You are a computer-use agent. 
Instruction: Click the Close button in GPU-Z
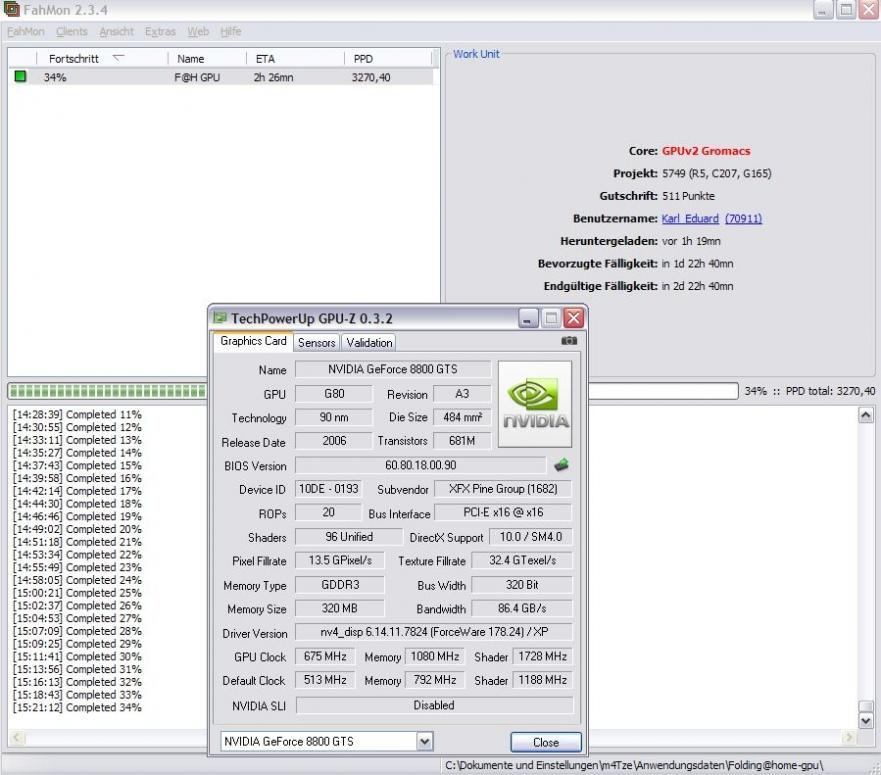tap(546, 742)
